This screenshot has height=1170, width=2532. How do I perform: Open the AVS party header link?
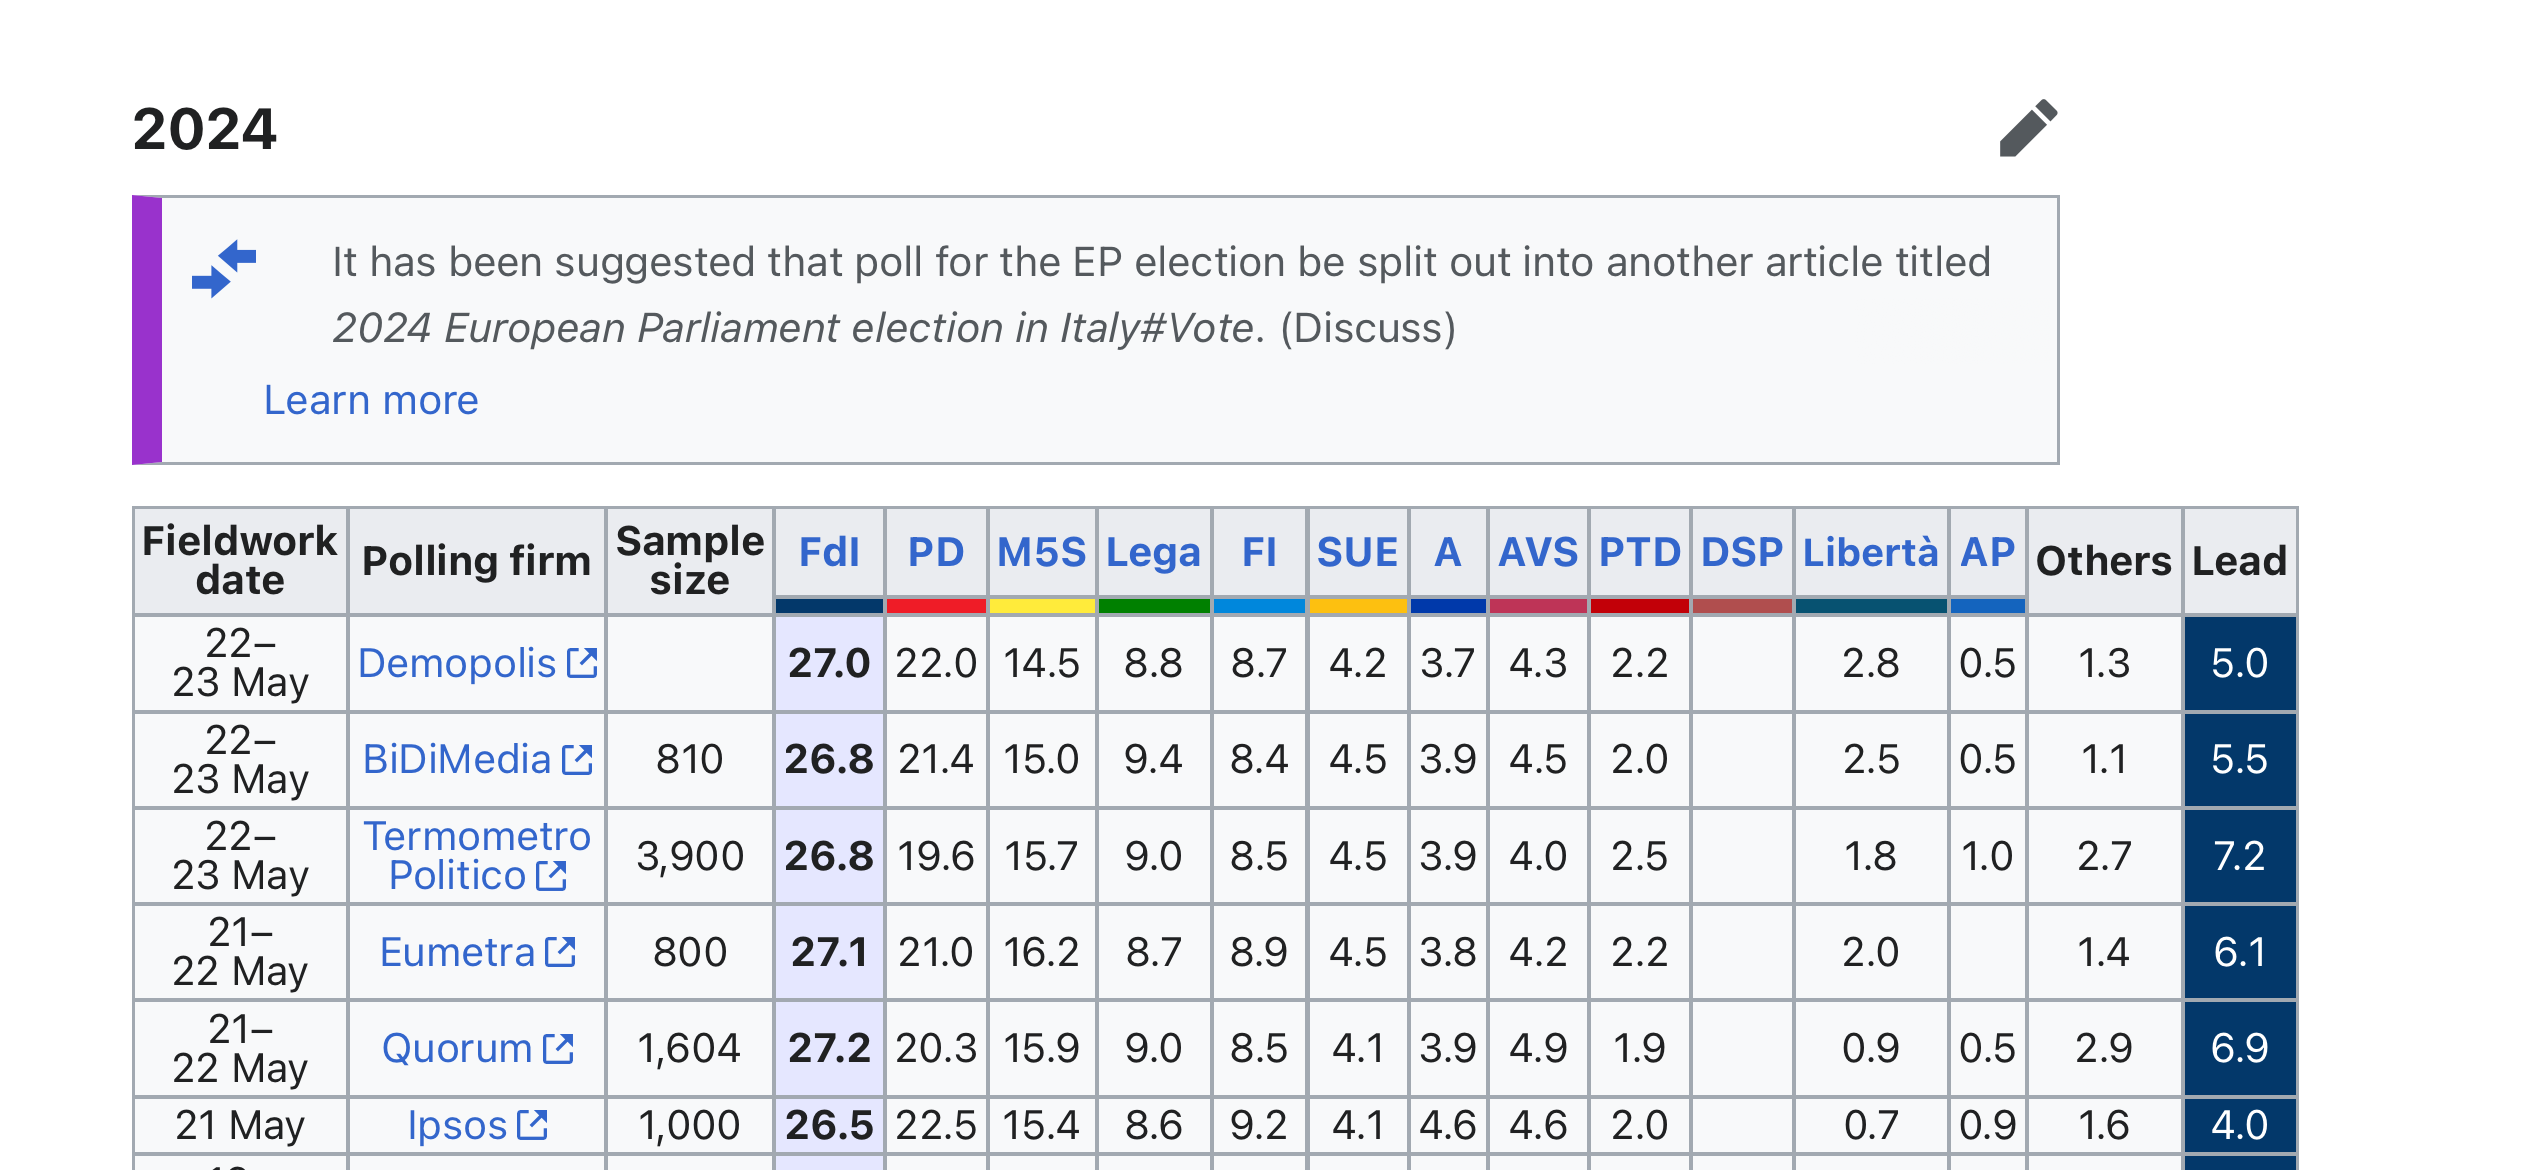1538,552
